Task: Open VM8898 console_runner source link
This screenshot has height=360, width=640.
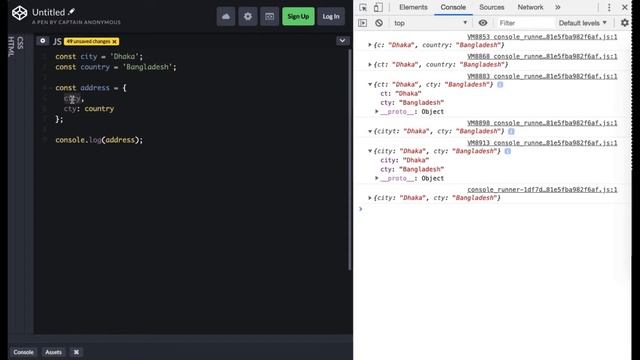Action: click(x=542, y=123)
